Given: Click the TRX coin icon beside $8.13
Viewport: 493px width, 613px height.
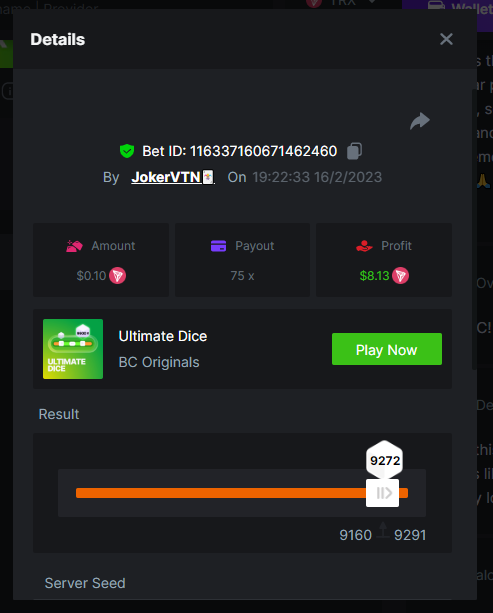Looking at the screenshot, I should point(400,276).
